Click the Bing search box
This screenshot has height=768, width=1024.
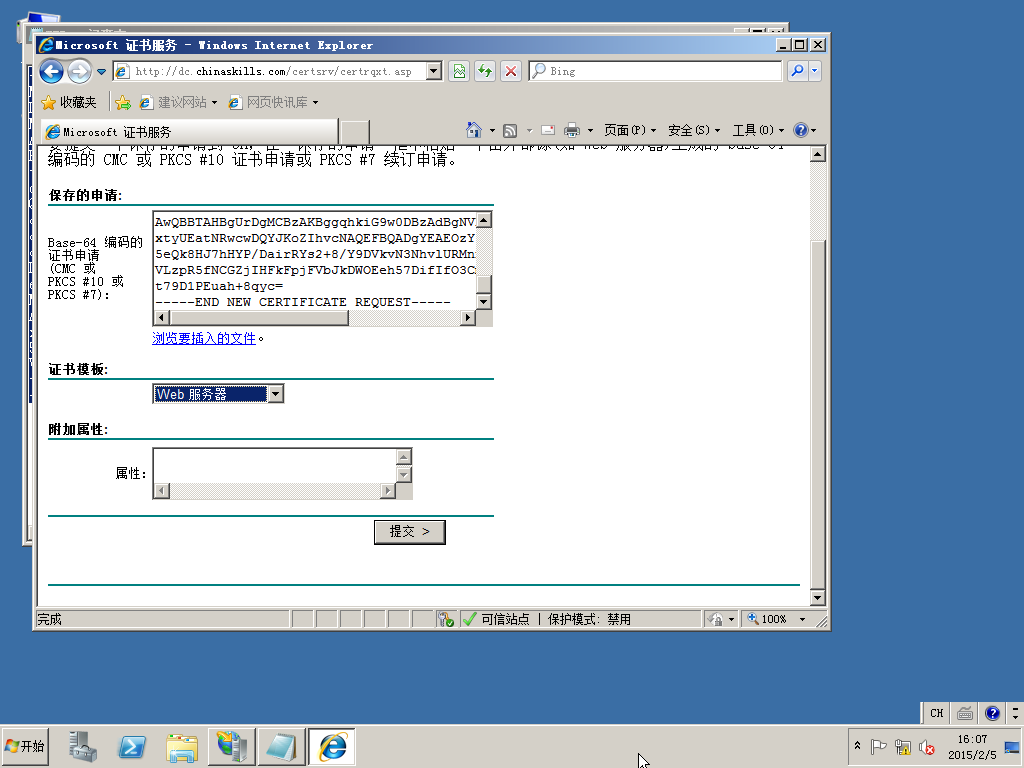(655, 71)
